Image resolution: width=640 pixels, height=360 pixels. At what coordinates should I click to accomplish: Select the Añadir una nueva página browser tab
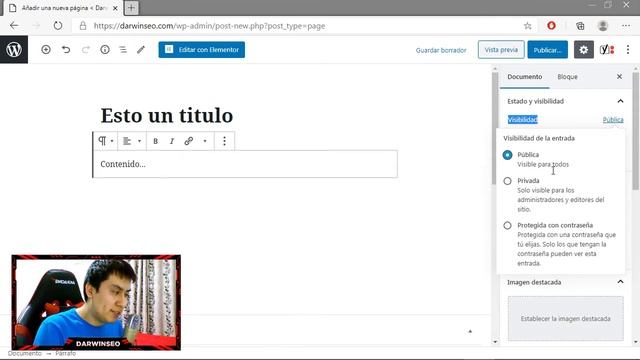(x=63, y=8)
